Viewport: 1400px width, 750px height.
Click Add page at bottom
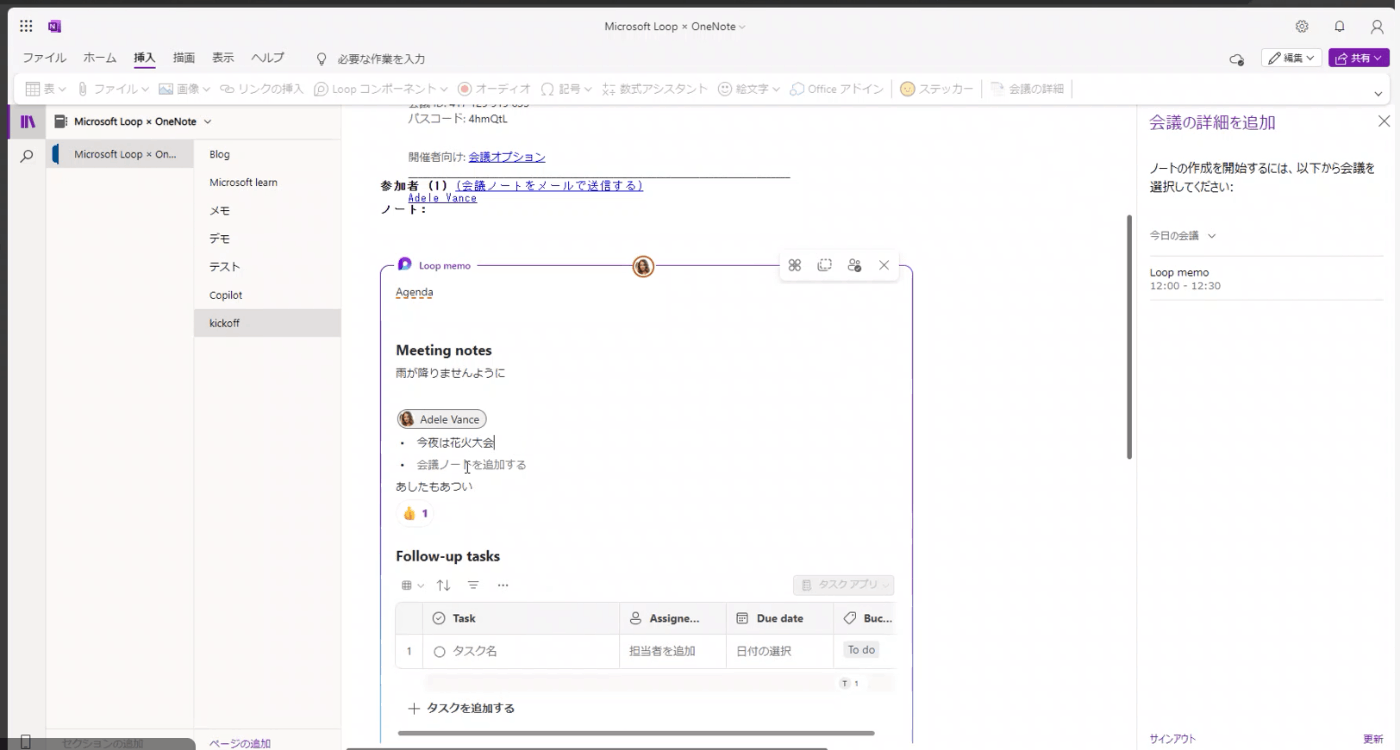240,743
